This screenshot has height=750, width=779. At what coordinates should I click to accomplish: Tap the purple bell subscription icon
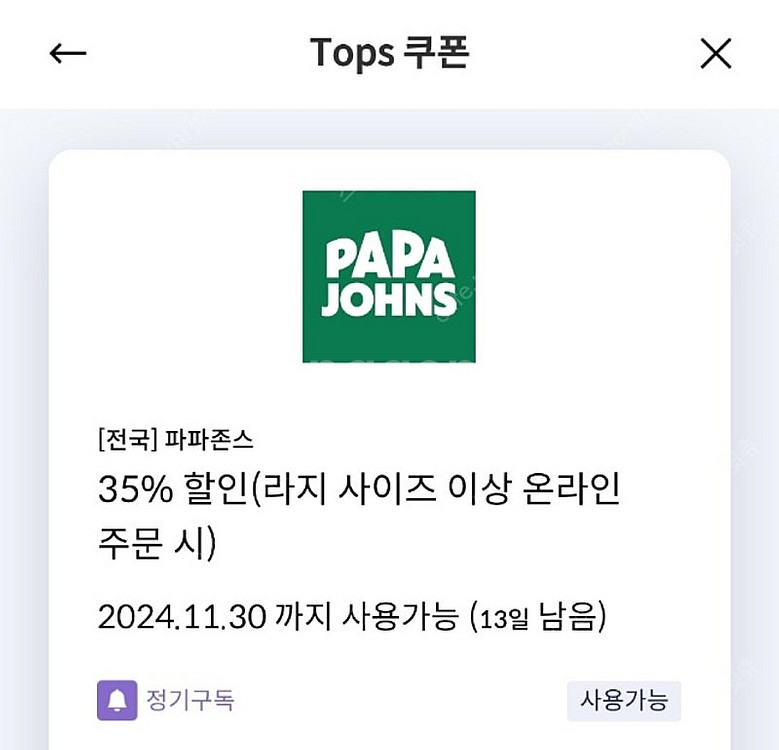[x=117, y=700]
